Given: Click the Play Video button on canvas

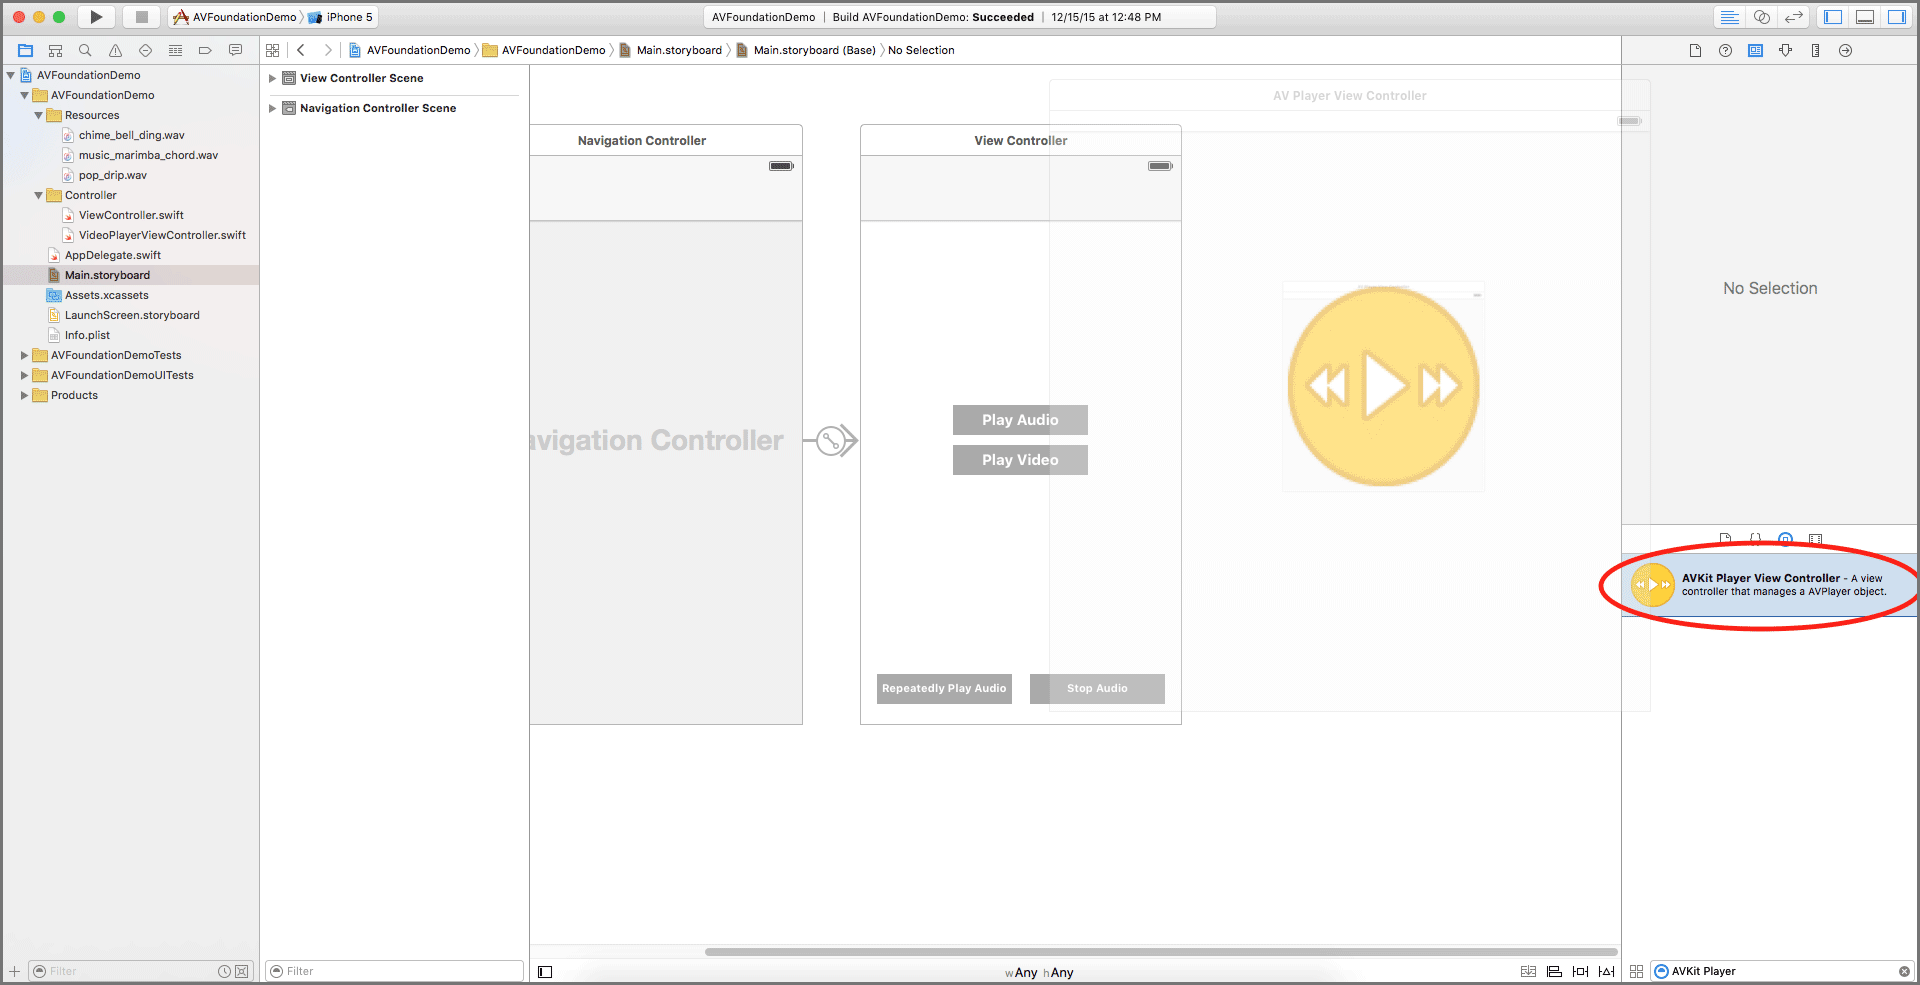Looking at the screenshot, I should [x=1020, y=460].
